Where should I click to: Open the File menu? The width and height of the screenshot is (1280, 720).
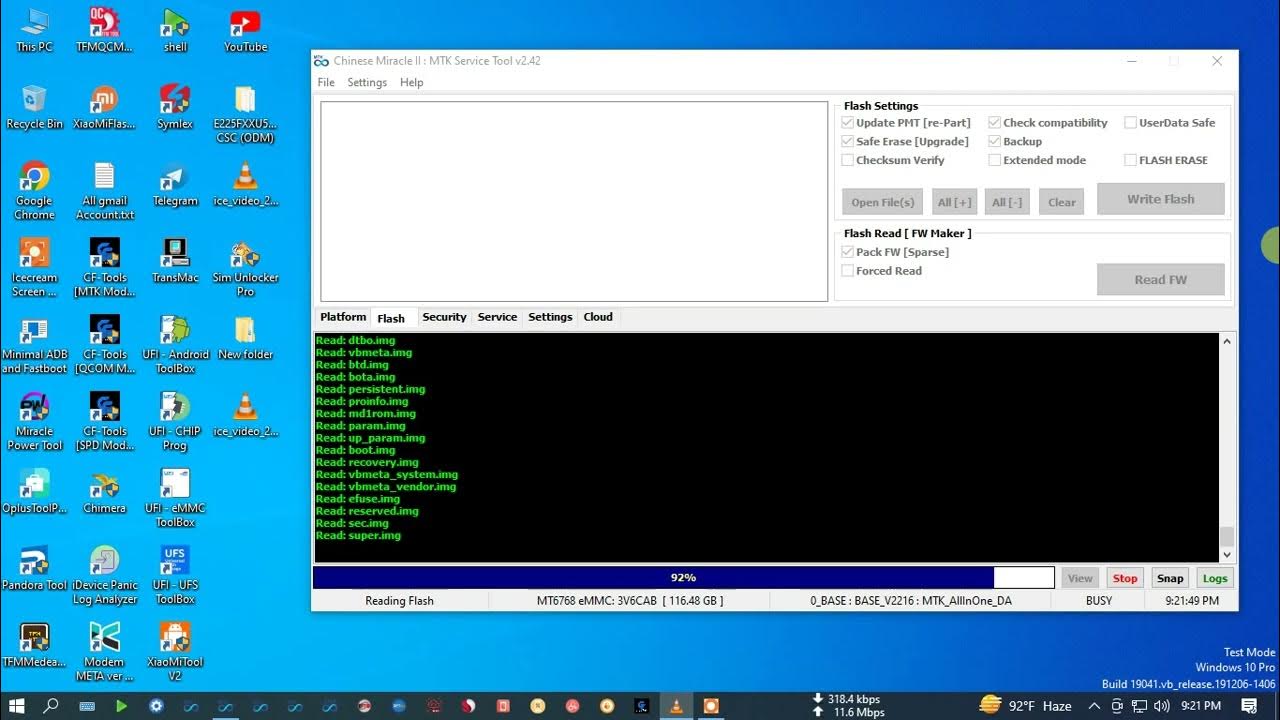coord(326,83)
